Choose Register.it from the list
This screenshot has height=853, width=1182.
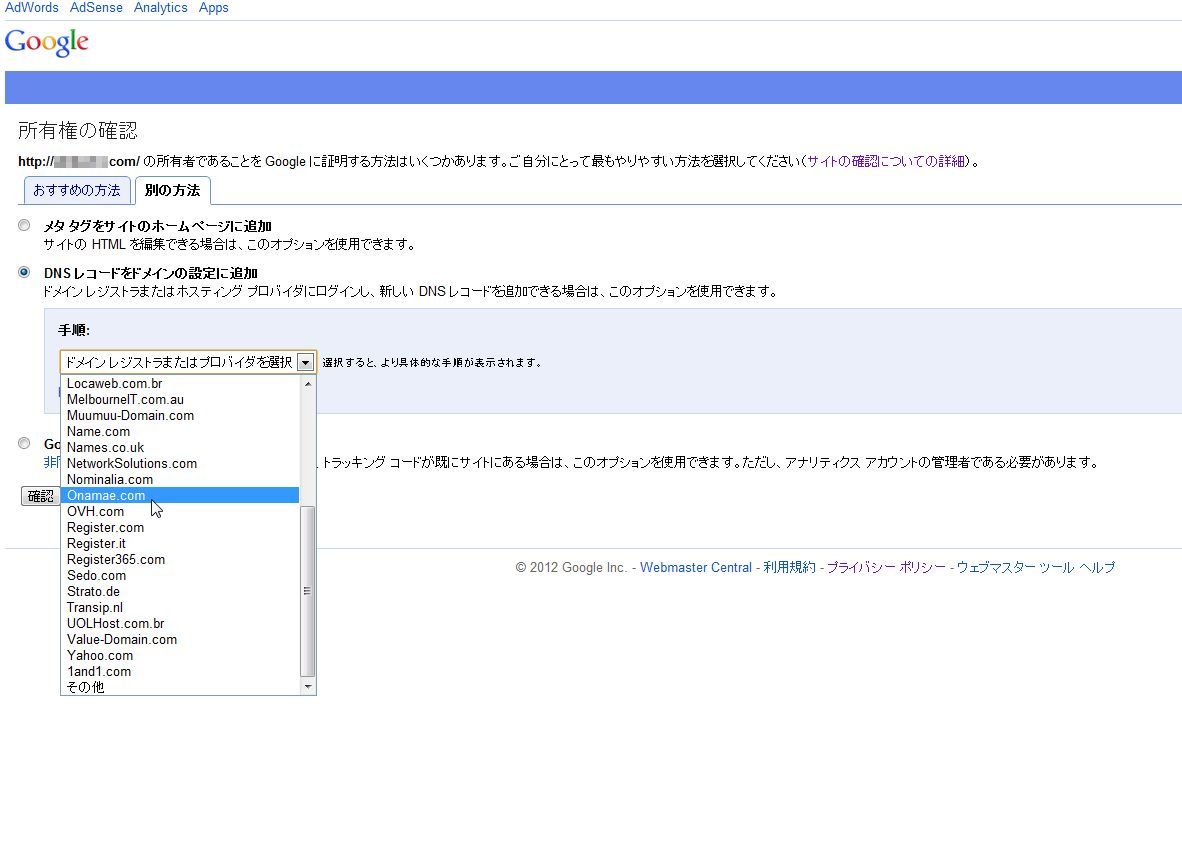tap(179, 543)
